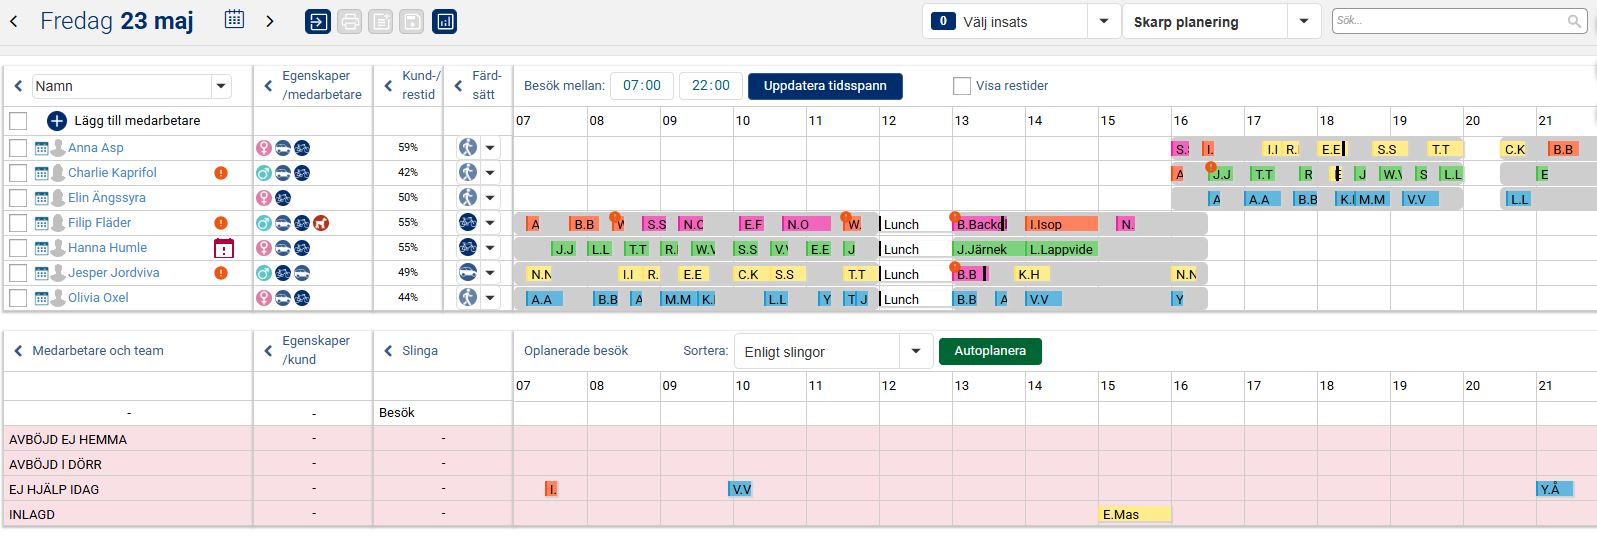
Task: Expand the Skarp planering dropdown
Action: [1303, 22]
